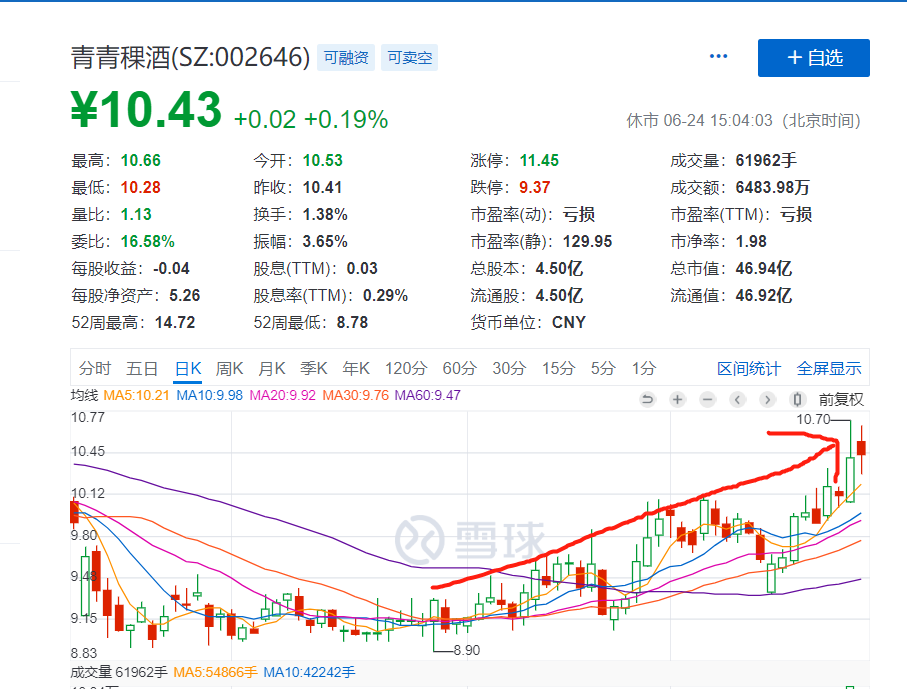Screen dimensions: 907x689
Task: Click the 每股净资产 value 5.26
Action: [185, 296]
